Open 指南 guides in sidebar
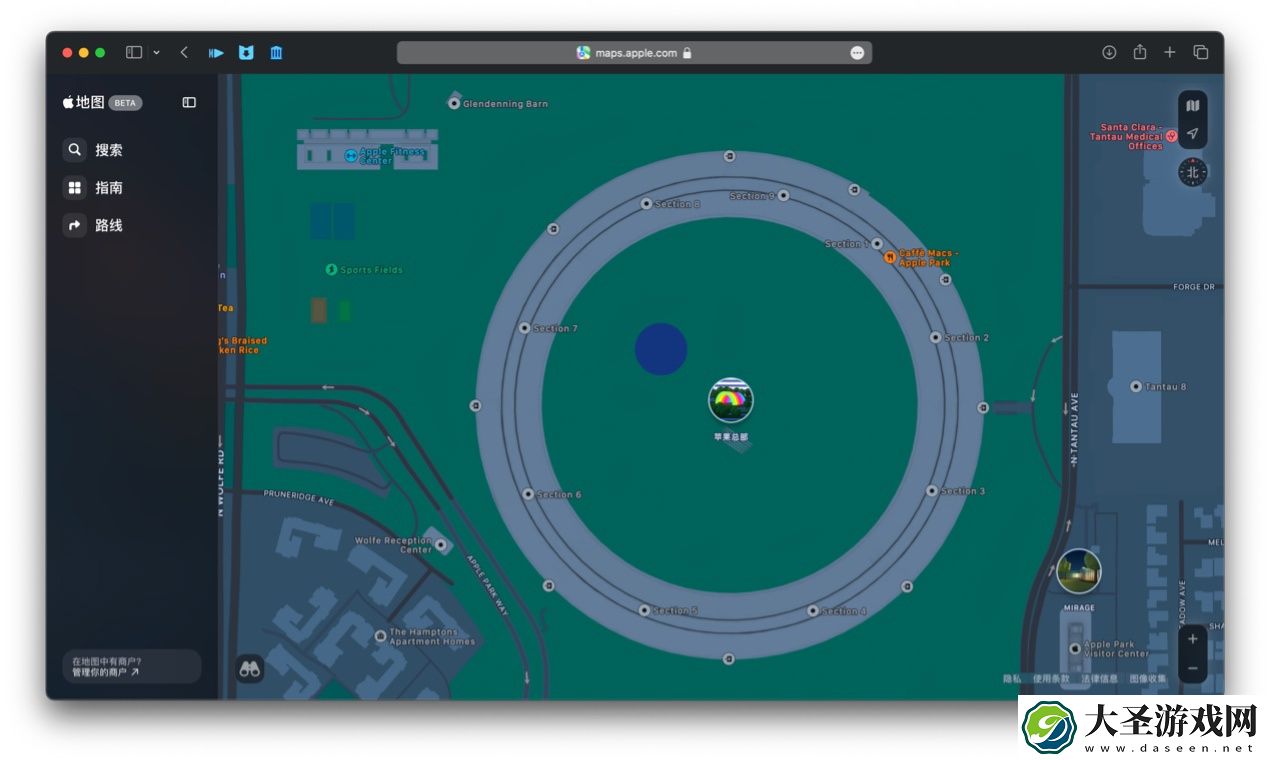 coord(94,188)
